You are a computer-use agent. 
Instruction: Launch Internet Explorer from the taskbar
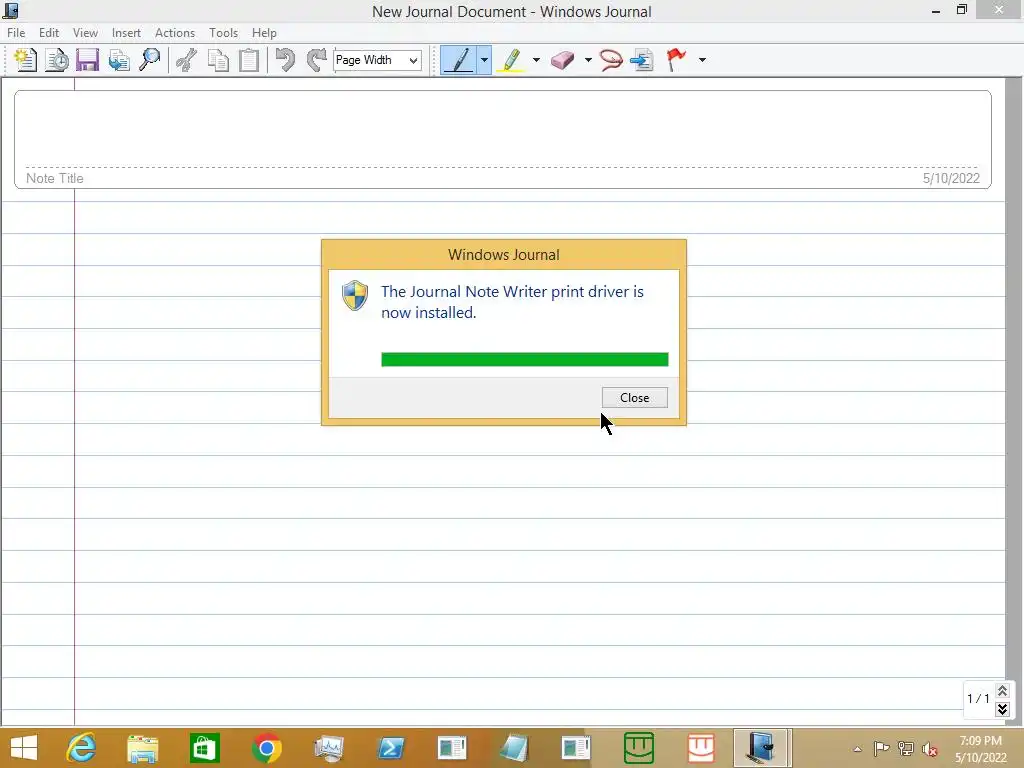pyautogui.click(x=81, y=748)
